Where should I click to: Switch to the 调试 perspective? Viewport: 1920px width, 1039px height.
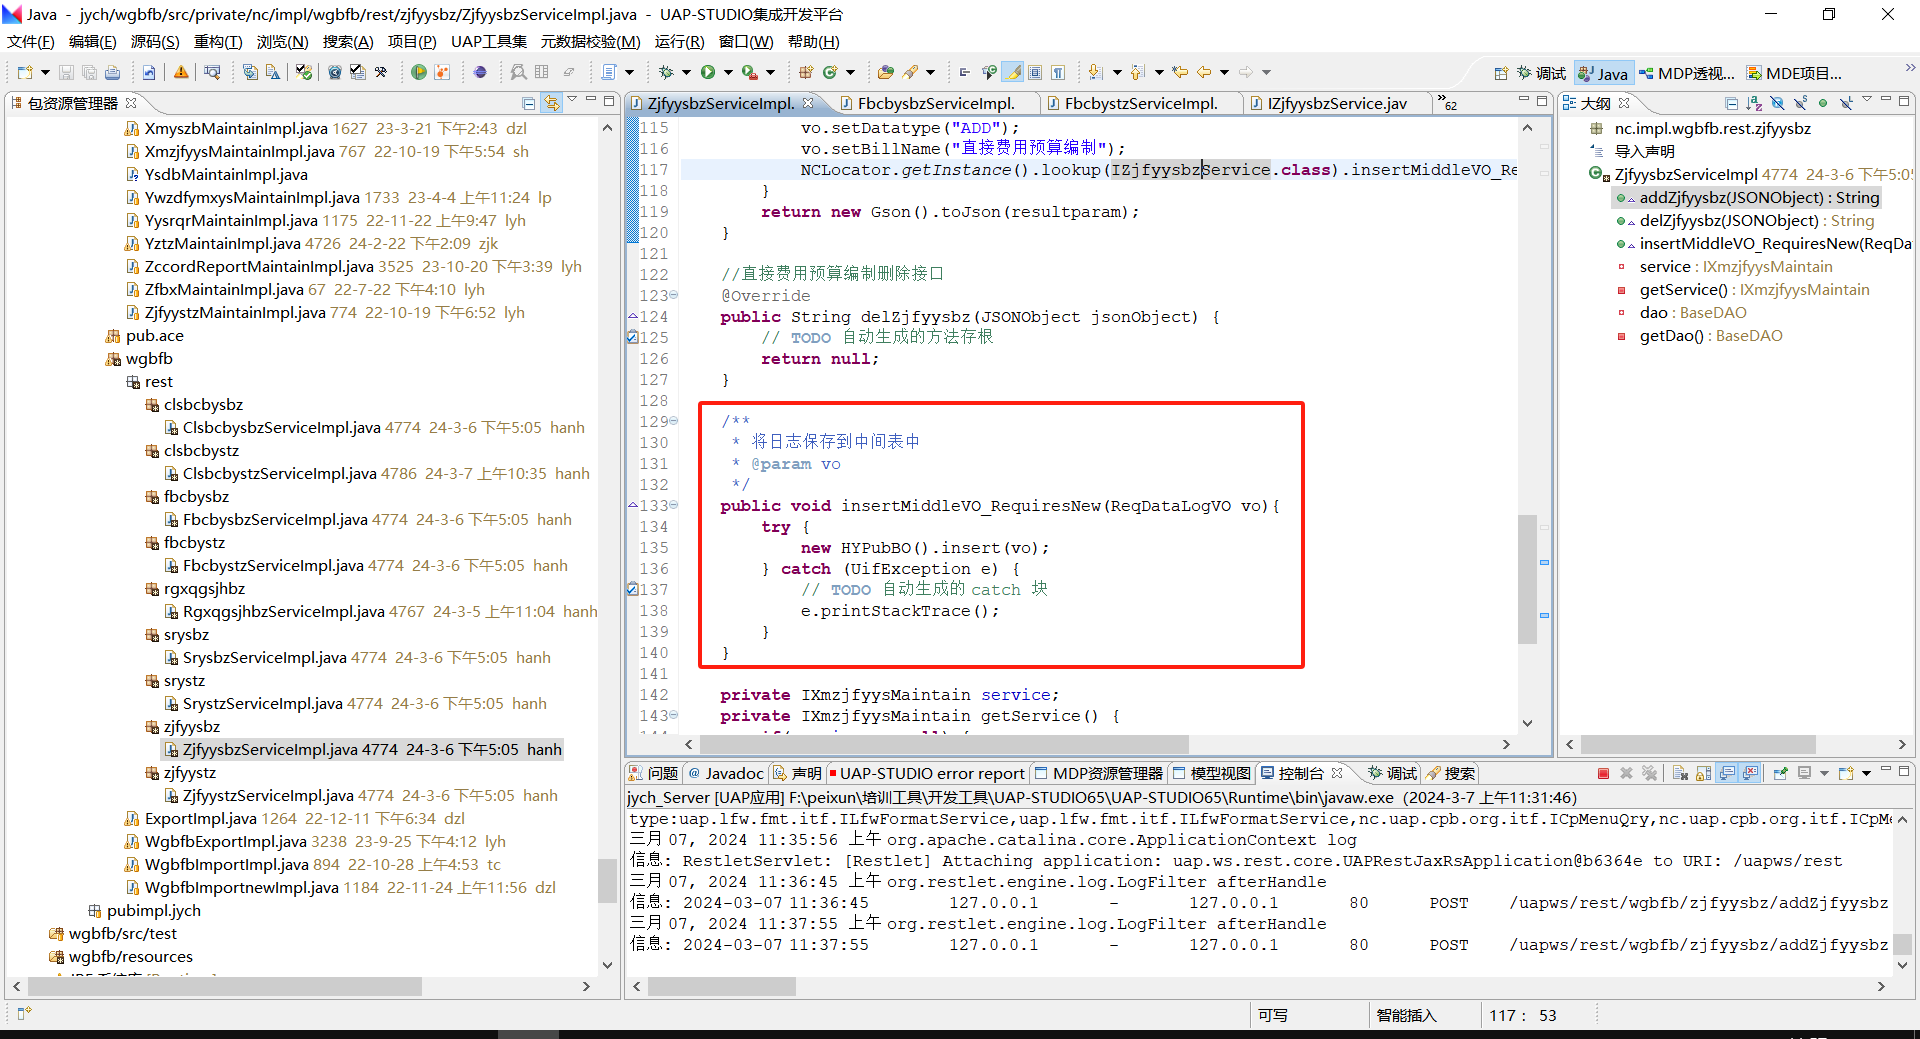point(1541,73)
